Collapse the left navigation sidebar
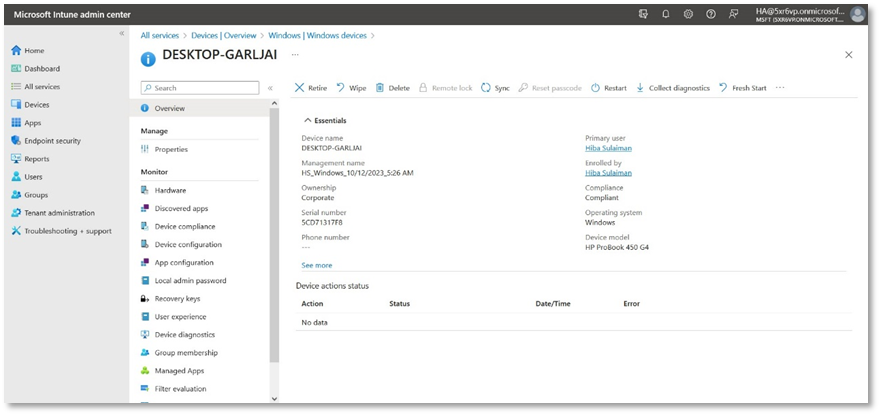 point(122,33)
